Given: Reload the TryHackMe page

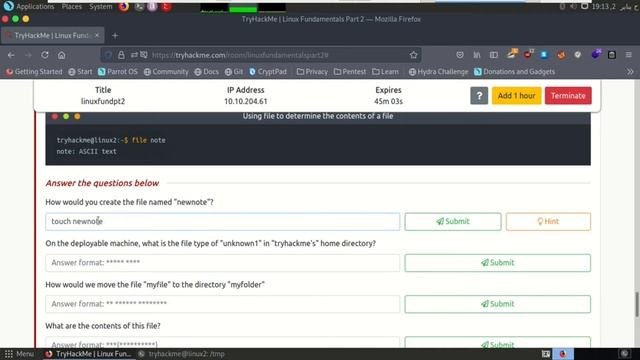Looking at the screenshot, I should [x=45, y=55].
